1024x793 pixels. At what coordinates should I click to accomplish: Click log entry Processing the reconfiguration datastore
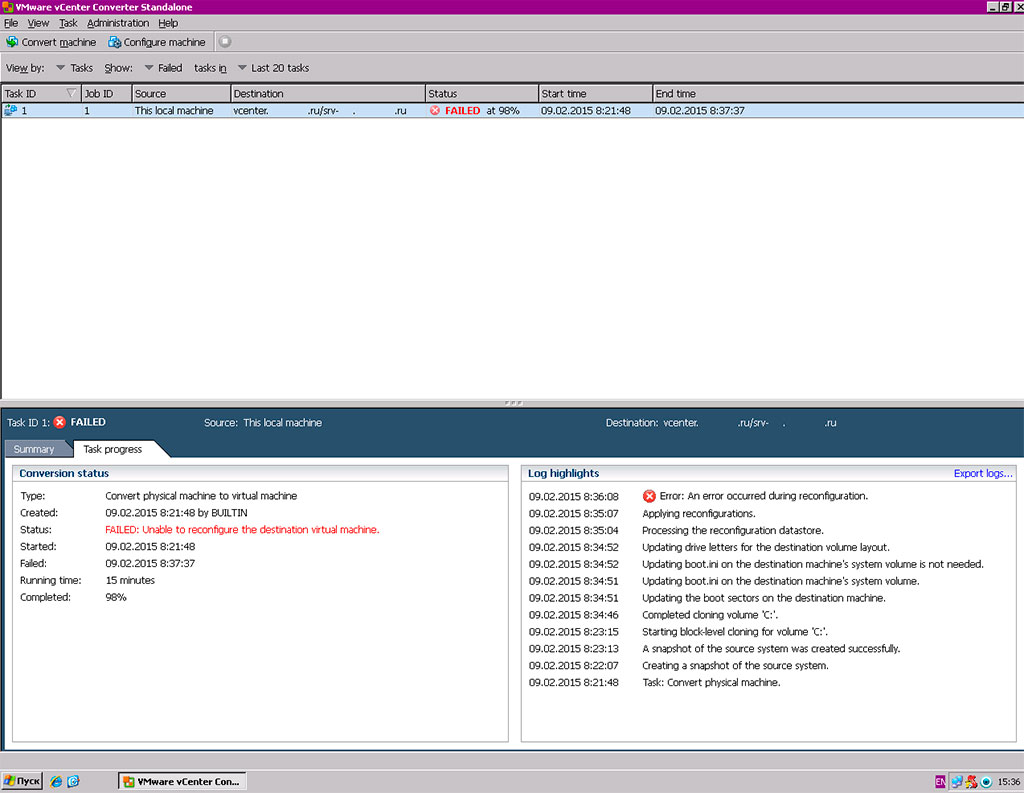tap(733, 530)
